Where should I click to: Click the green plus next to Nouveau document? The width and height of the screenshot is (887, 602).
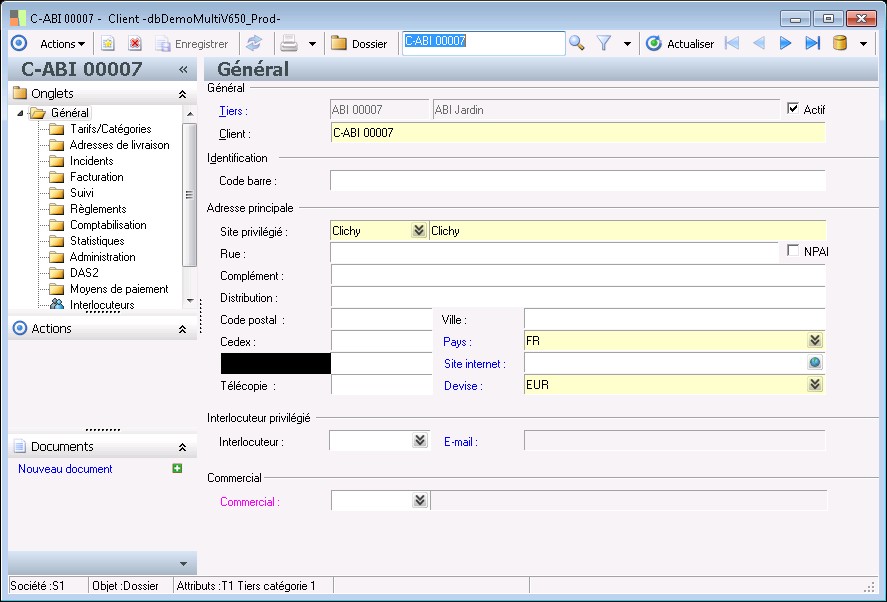177,468
